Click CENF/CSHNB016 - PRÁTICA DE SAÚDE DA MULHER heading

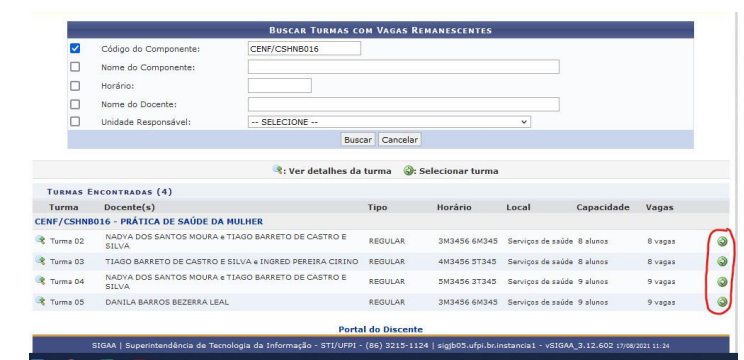pyautogui.click(x=149, y=222)
